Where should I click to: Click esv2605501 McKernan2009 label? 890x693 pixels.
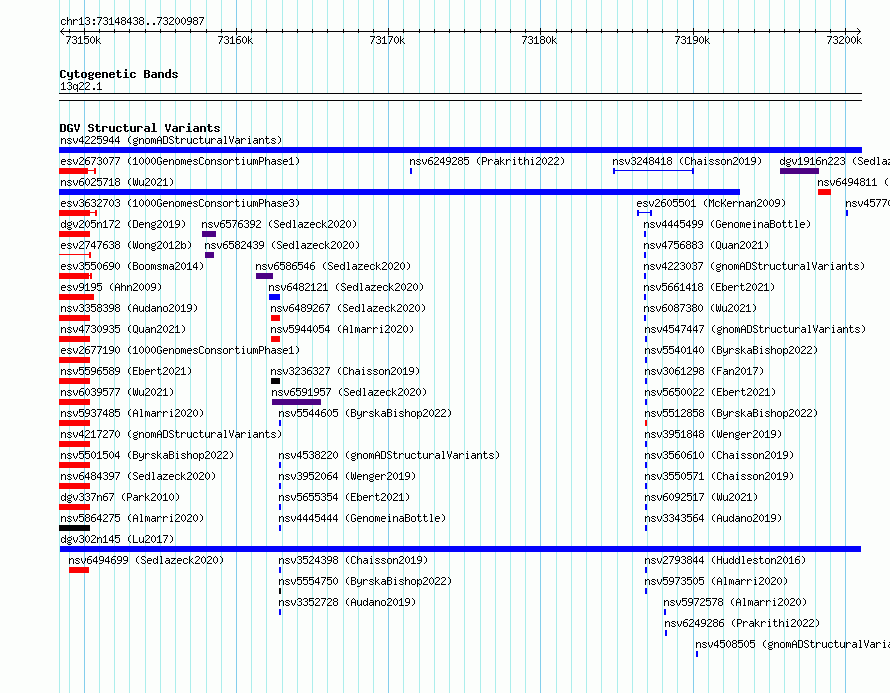711,203
